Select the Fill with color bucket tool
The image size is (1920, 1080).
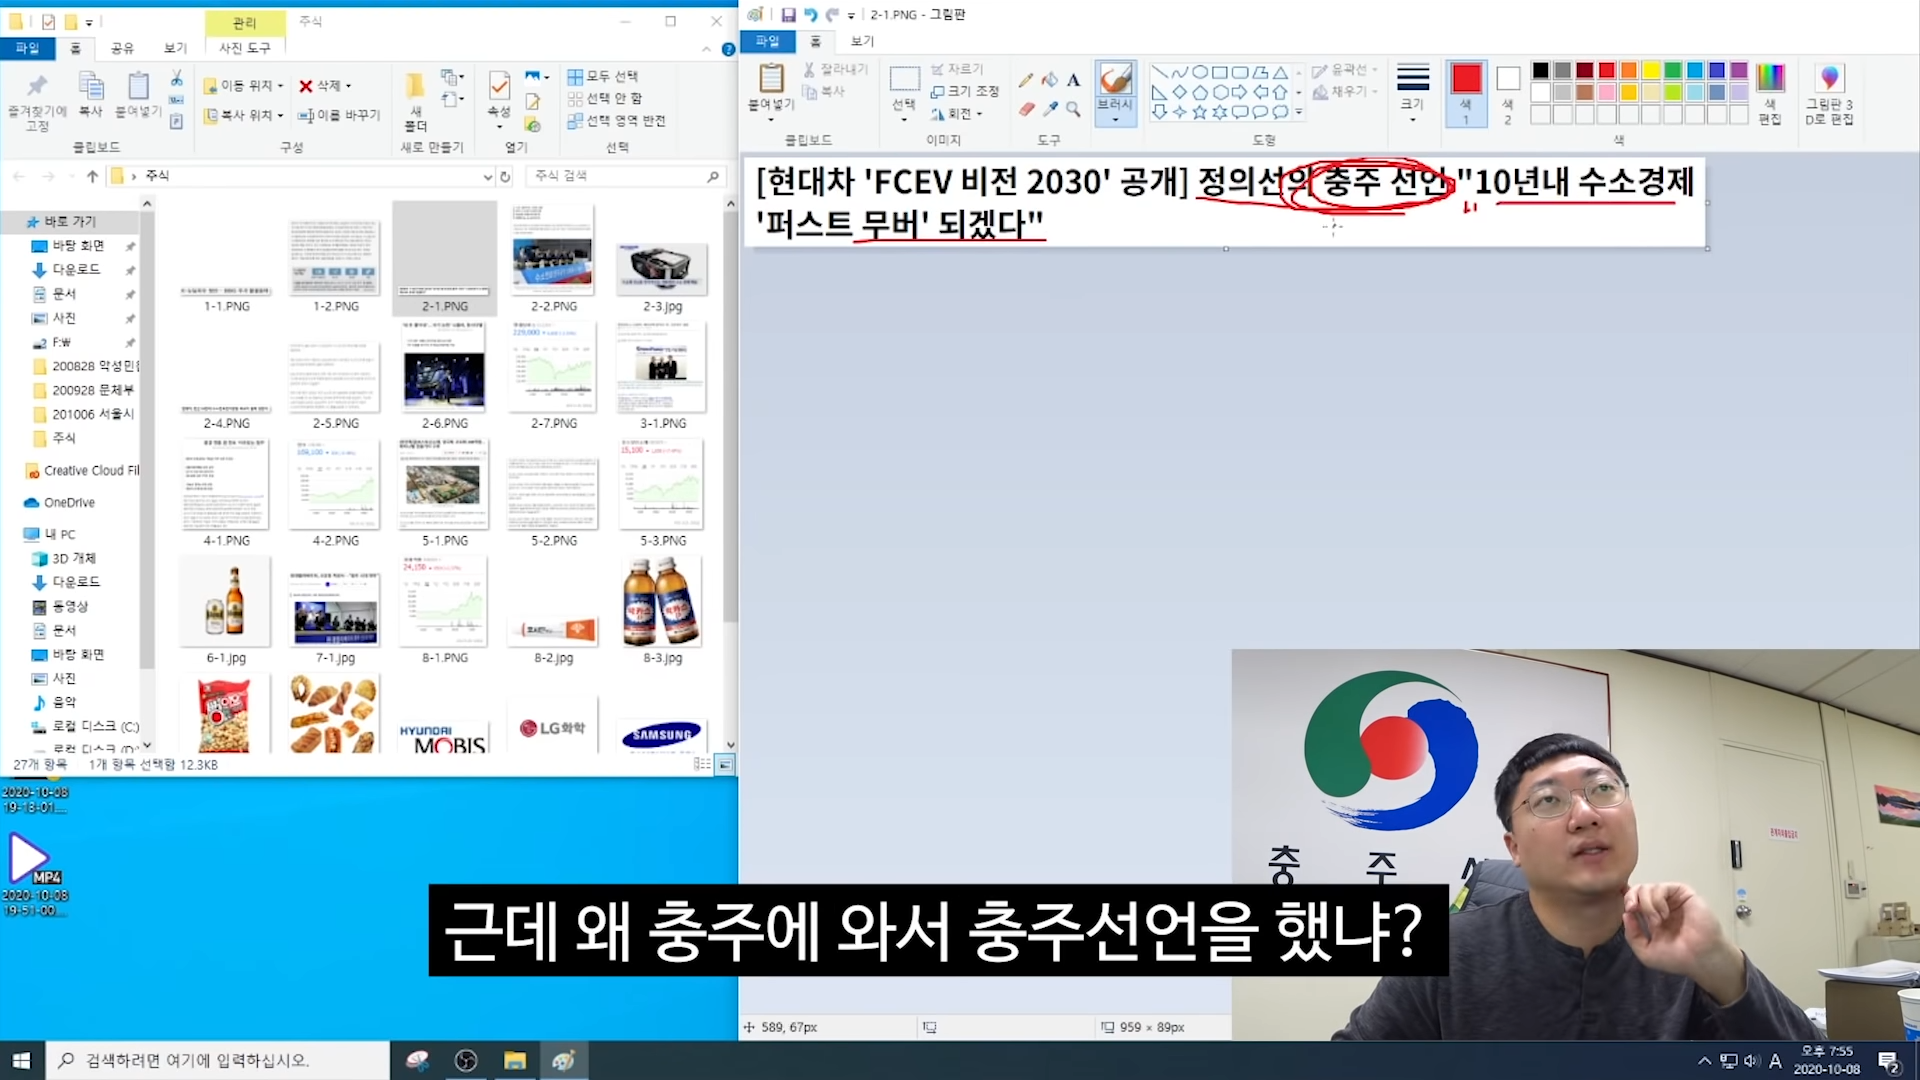click(1049, 80)
